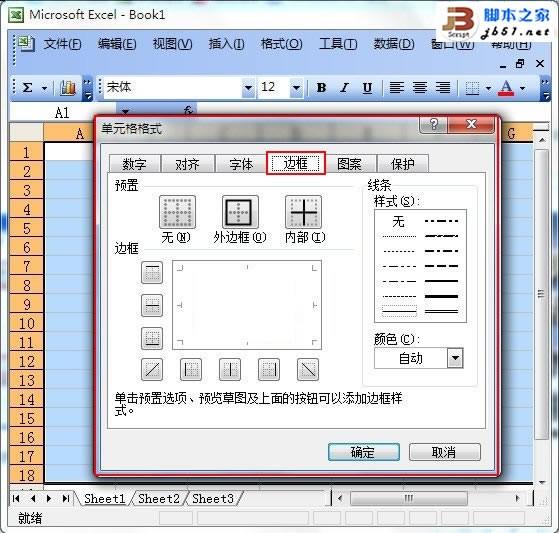This screenshot has width=559, height=533.
Task: Toggle the diagonal down border button
Action: tap(308, 369)
